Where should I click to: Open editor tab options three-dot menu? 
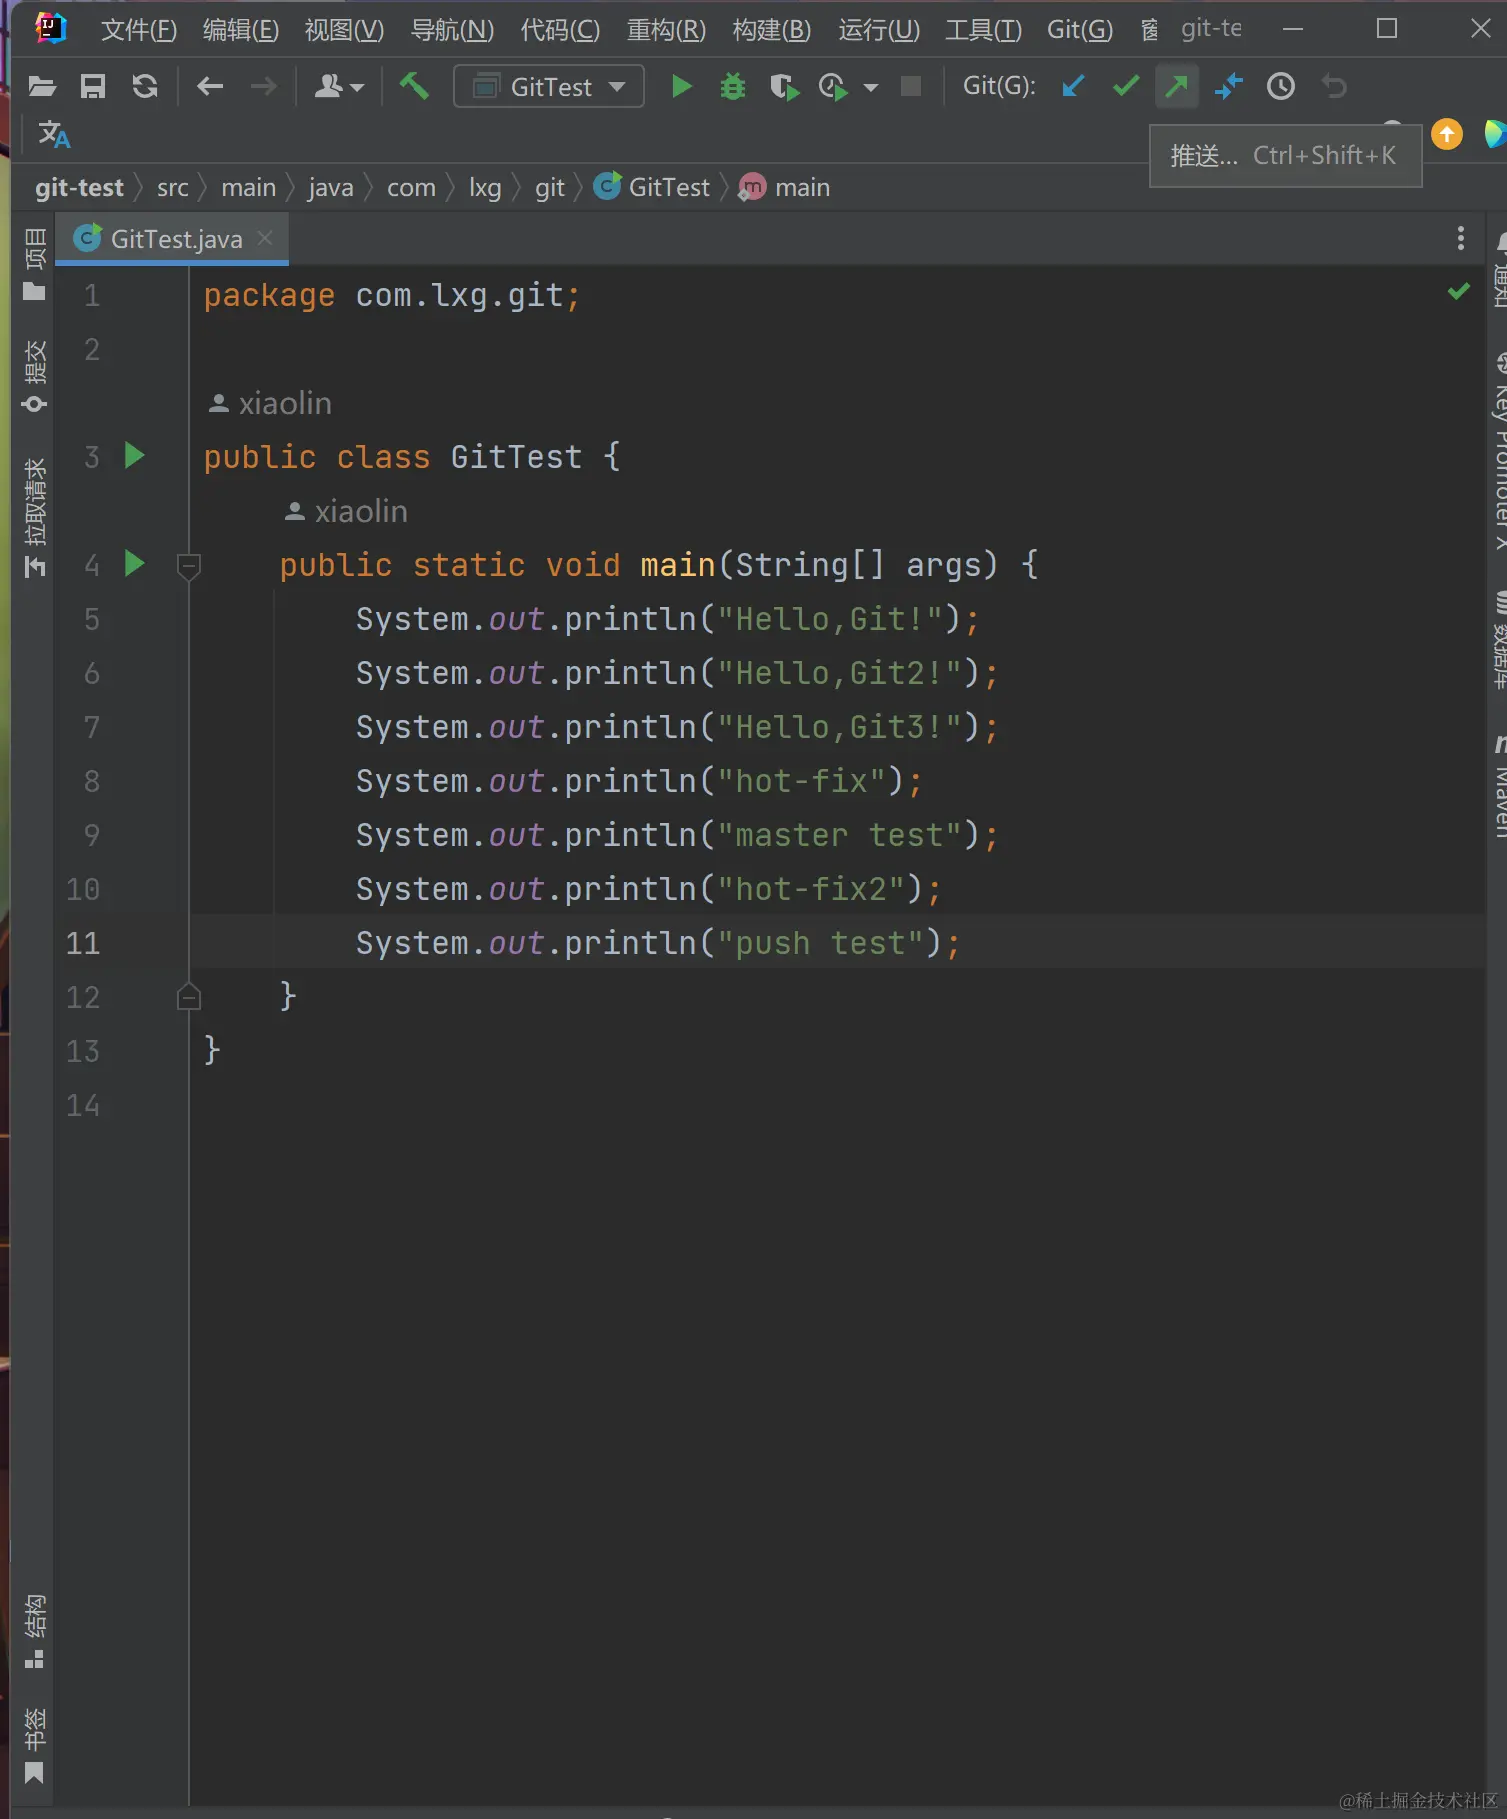[1461, 238]
